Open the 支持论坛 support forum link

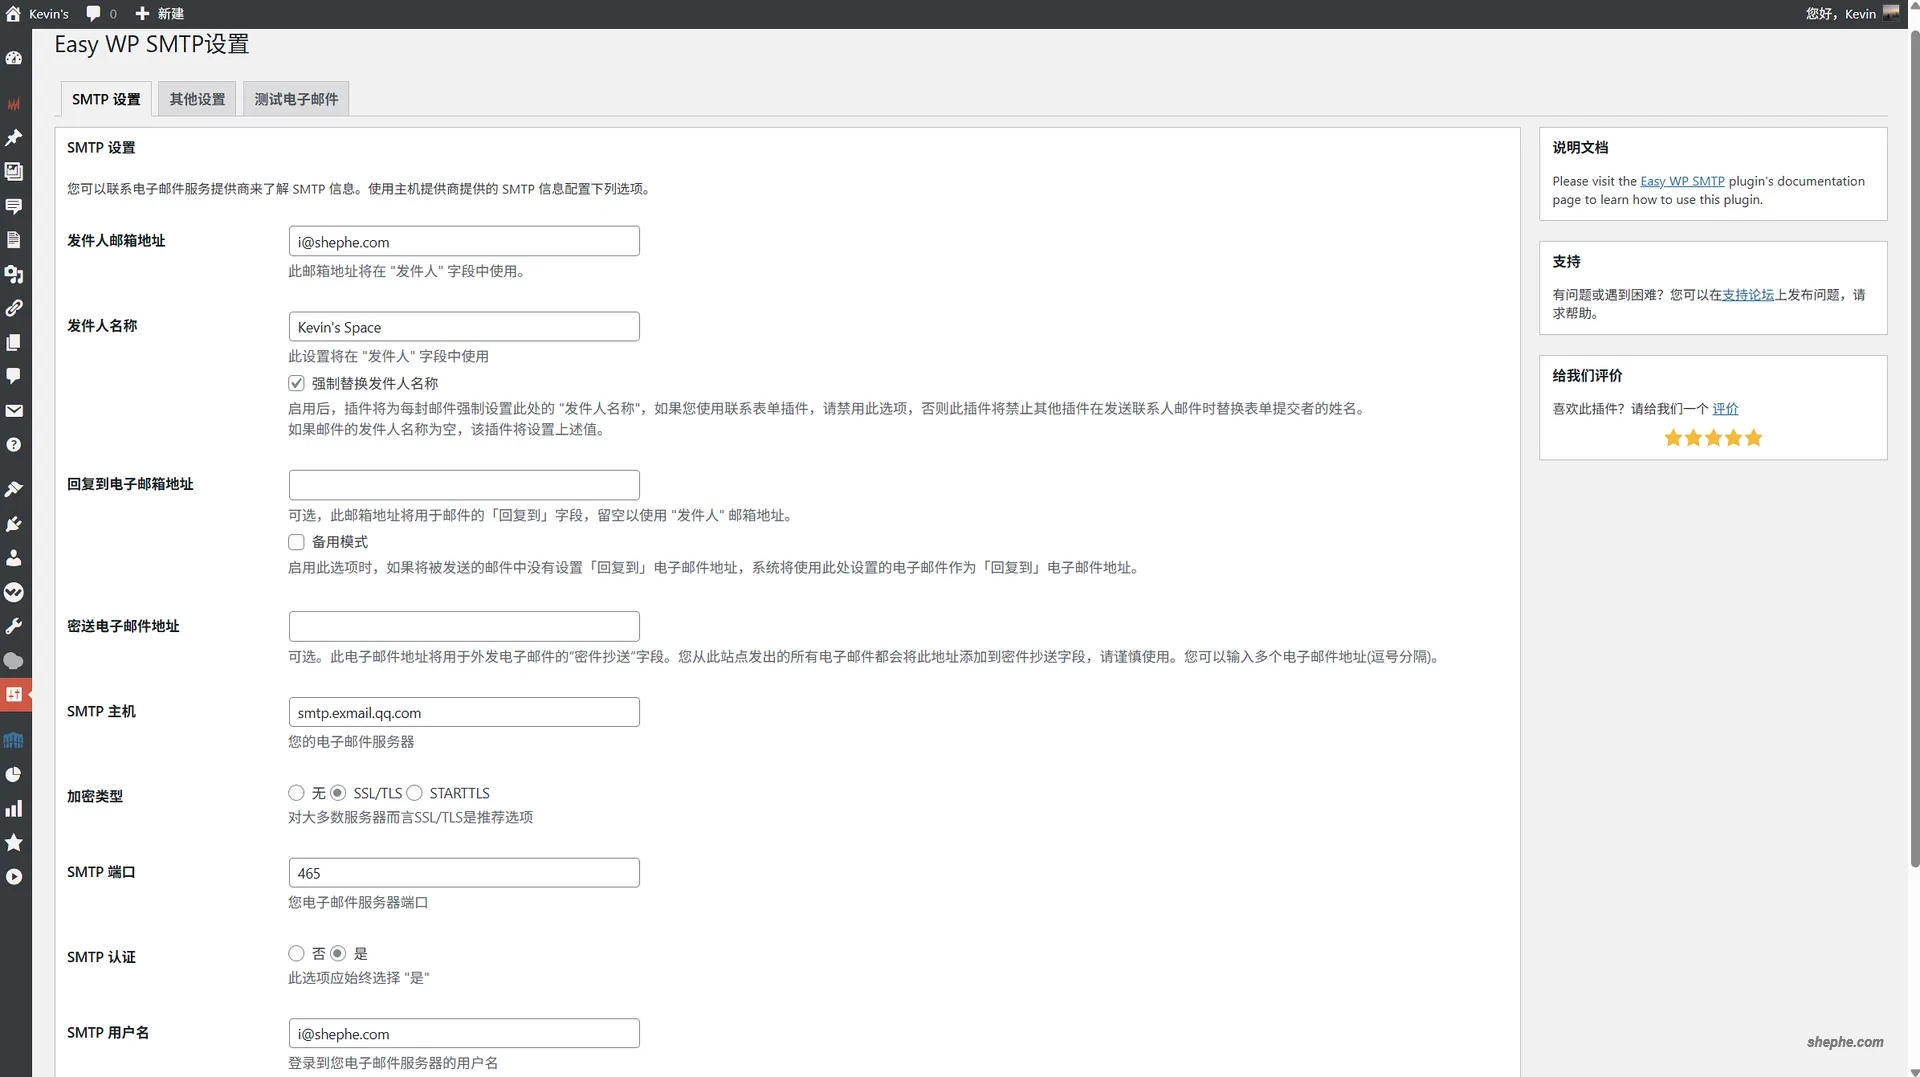tap(1748, 295)
